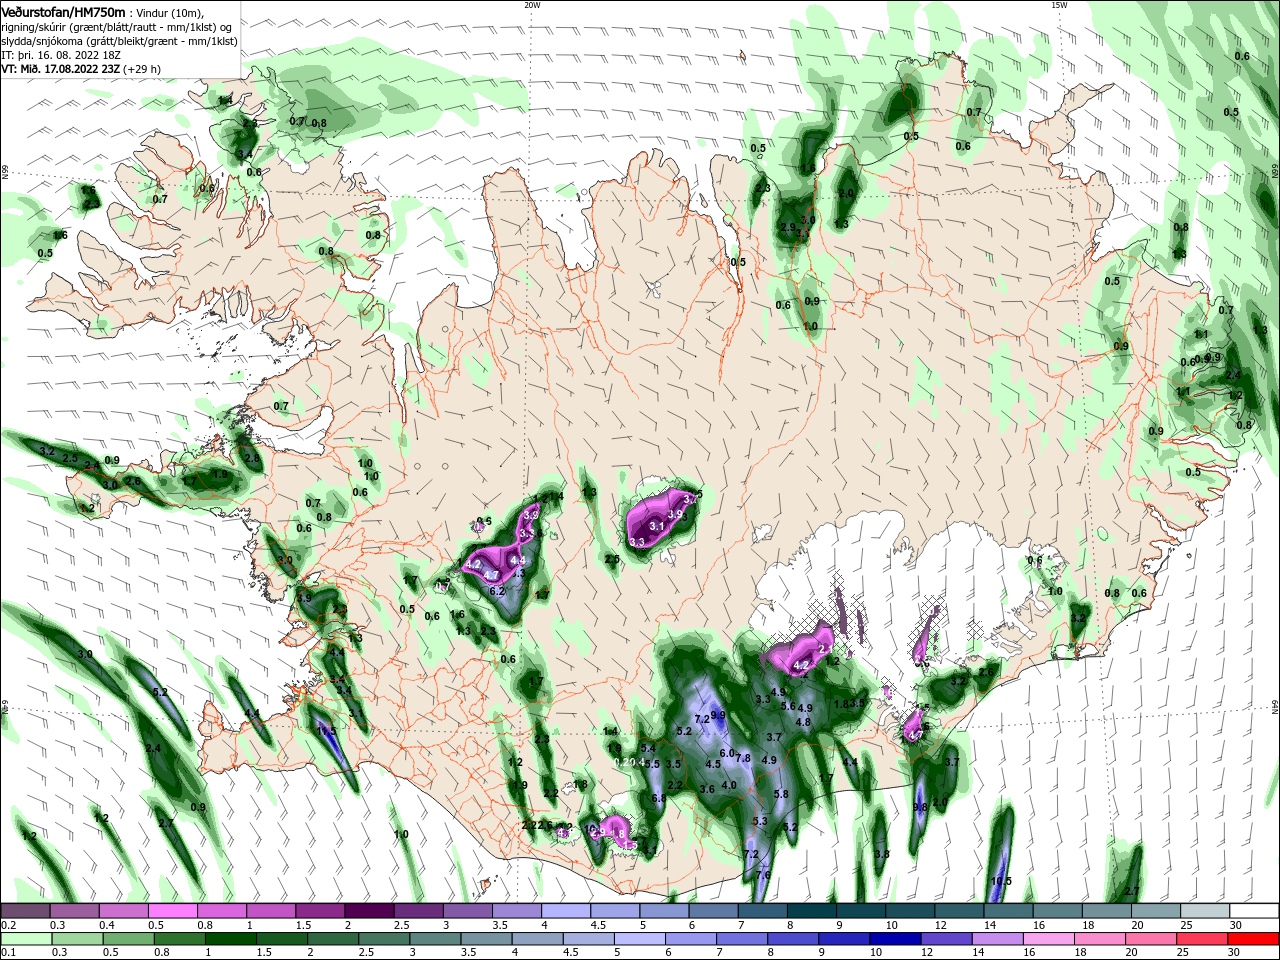Click the 6.2 precipitation value on the map

pos(497,591)
